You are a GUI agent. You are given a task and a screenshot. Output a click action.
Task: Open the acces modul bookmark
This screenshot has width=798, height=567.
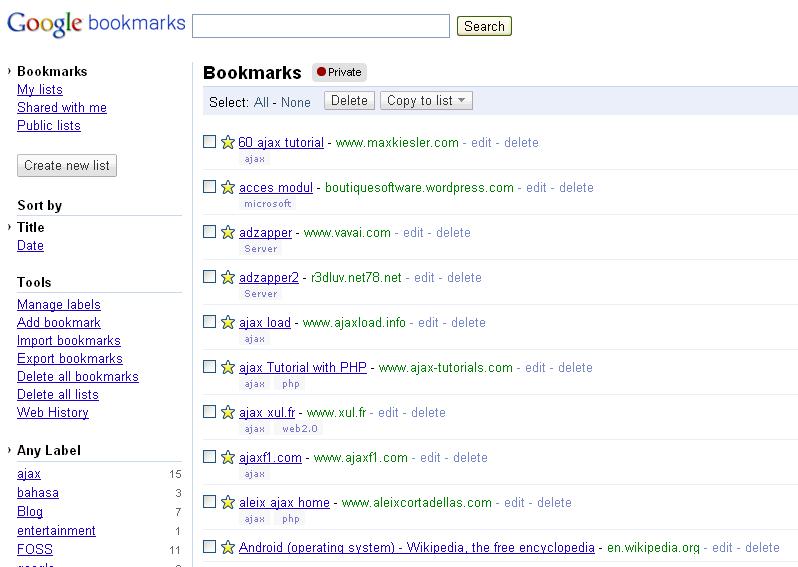point(276,187)
